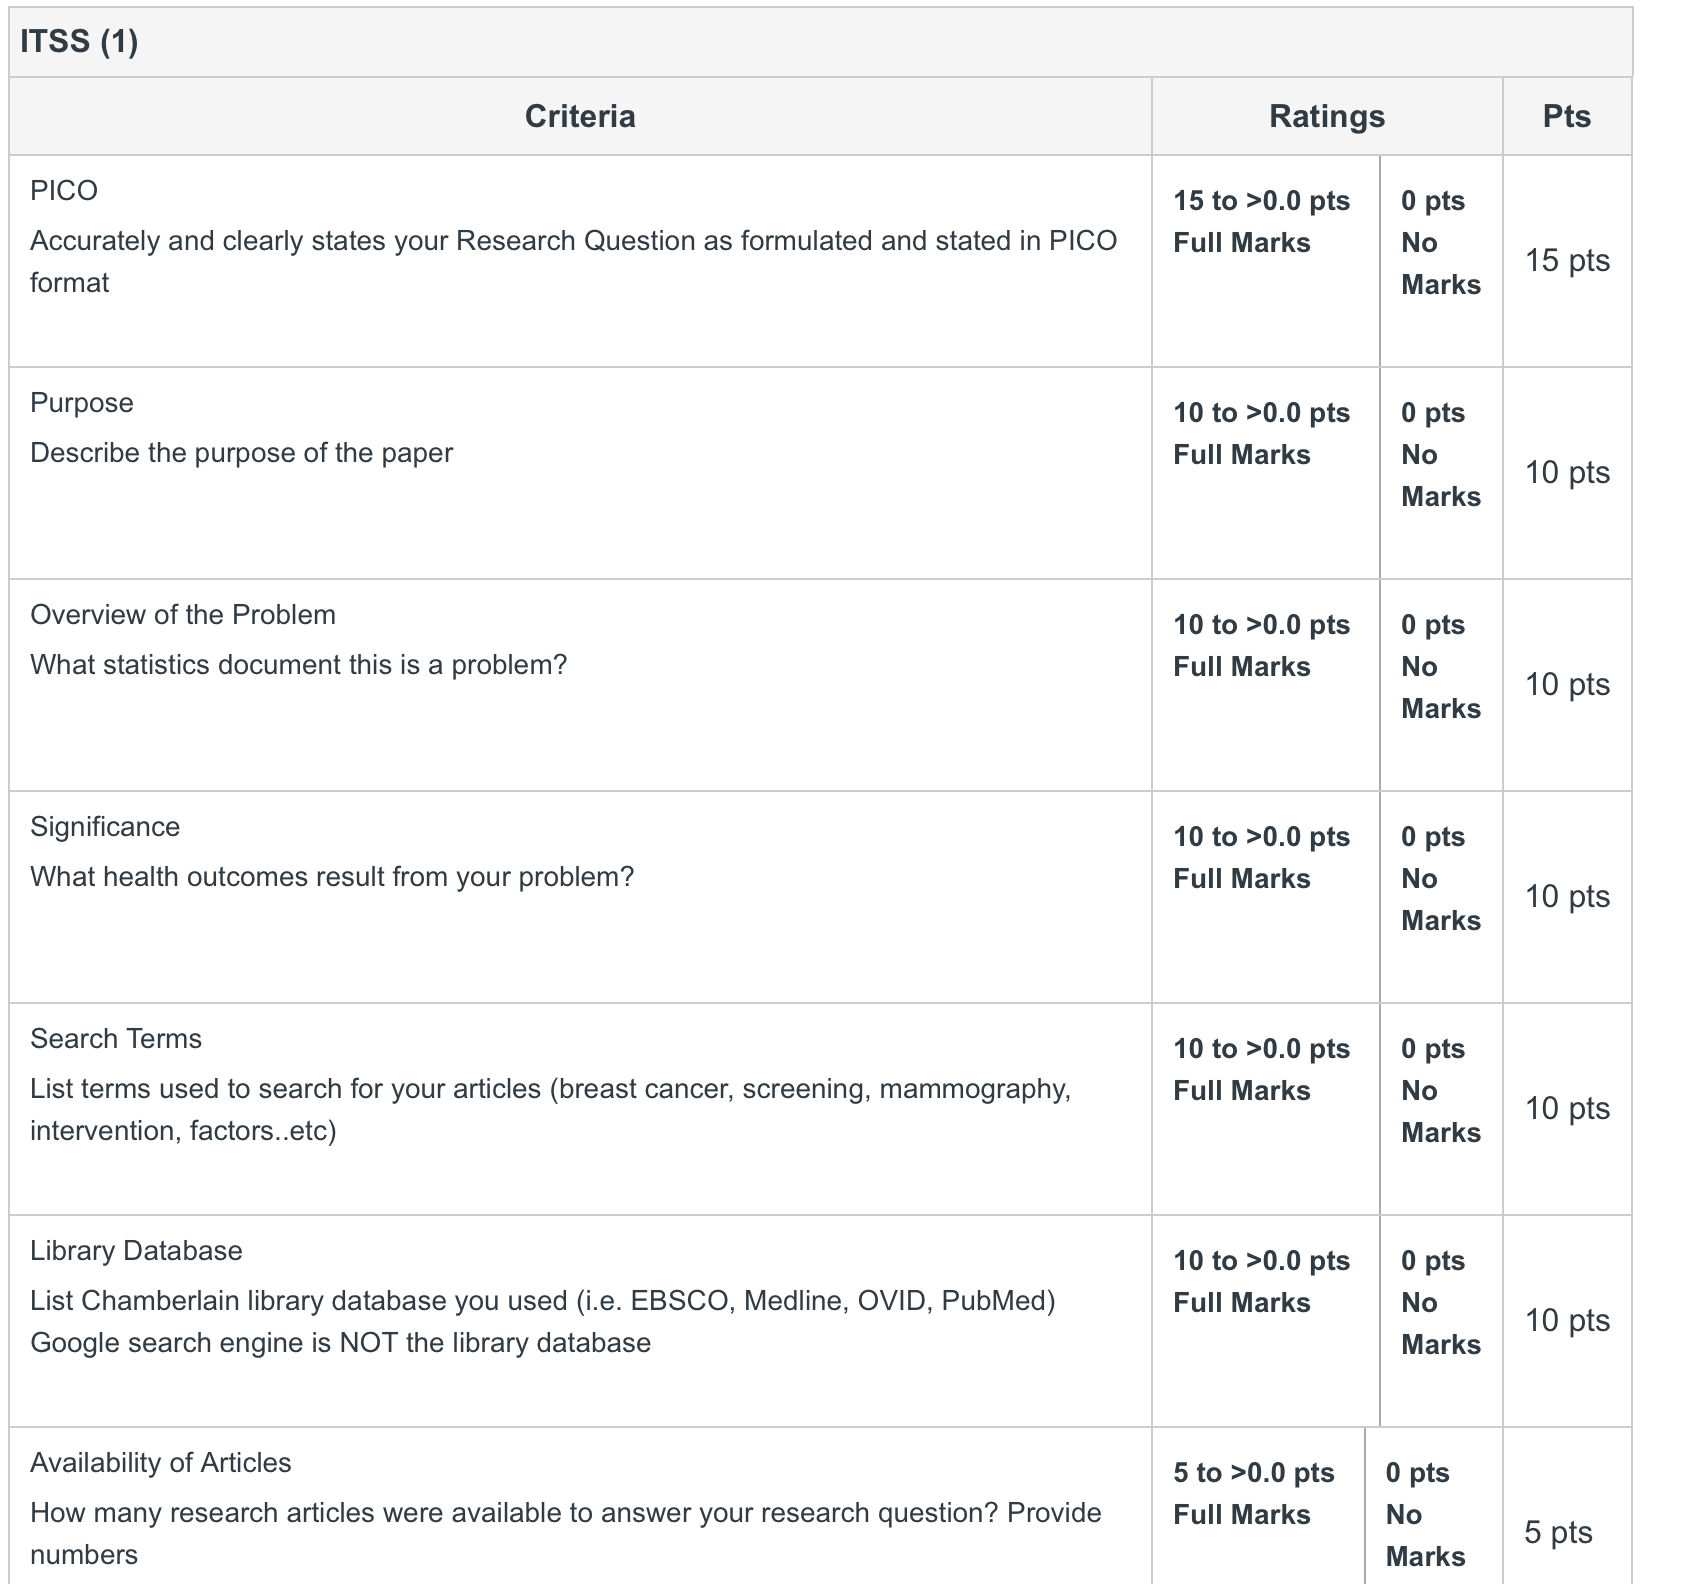1698x1584 pixels.
Task: Pick Full Marks for Library Database
Action: click(1265, 1321)
